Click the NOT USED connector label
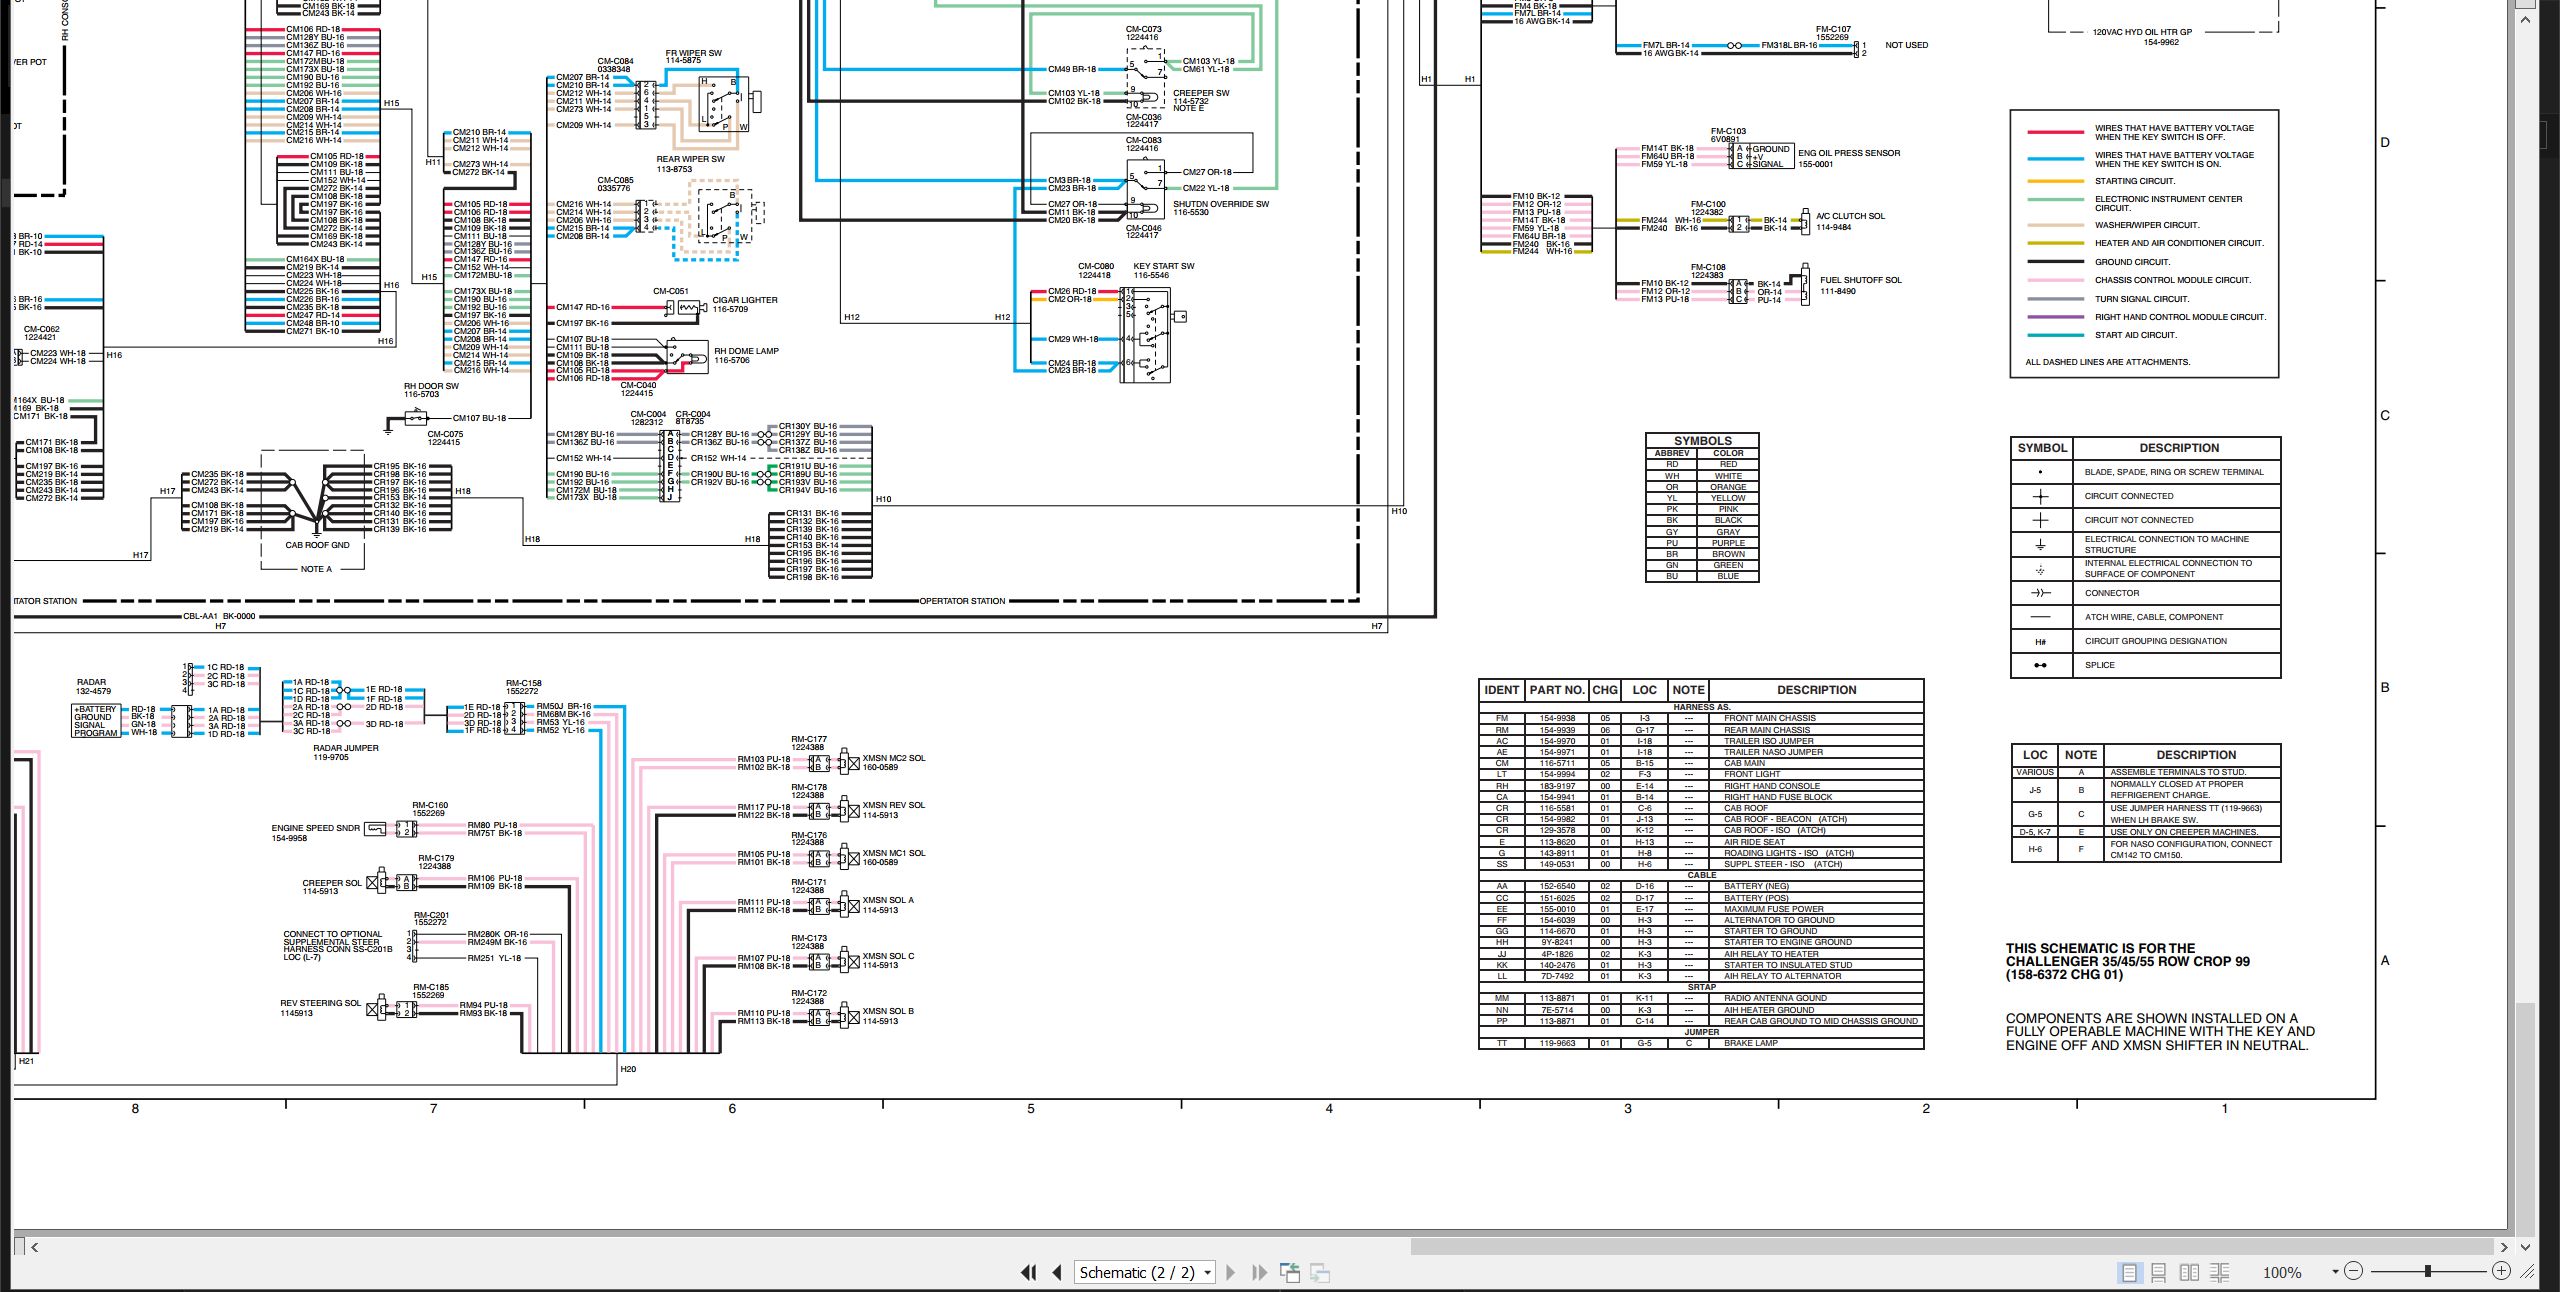This screenshot has width=2560, height=1292. (1906, 45)
